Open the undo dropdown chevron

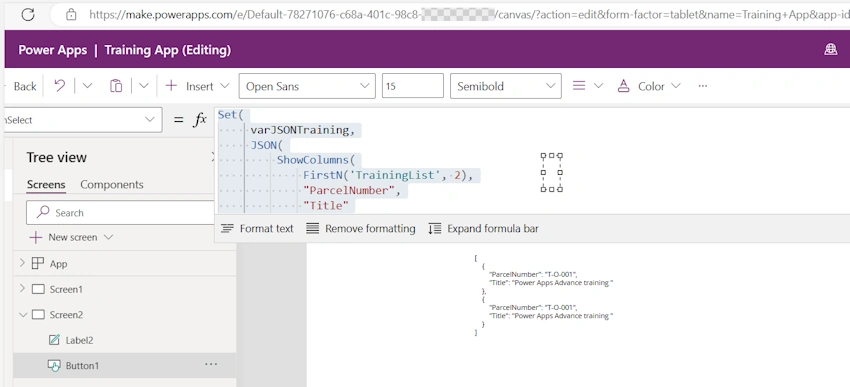[x=87, y=86]
